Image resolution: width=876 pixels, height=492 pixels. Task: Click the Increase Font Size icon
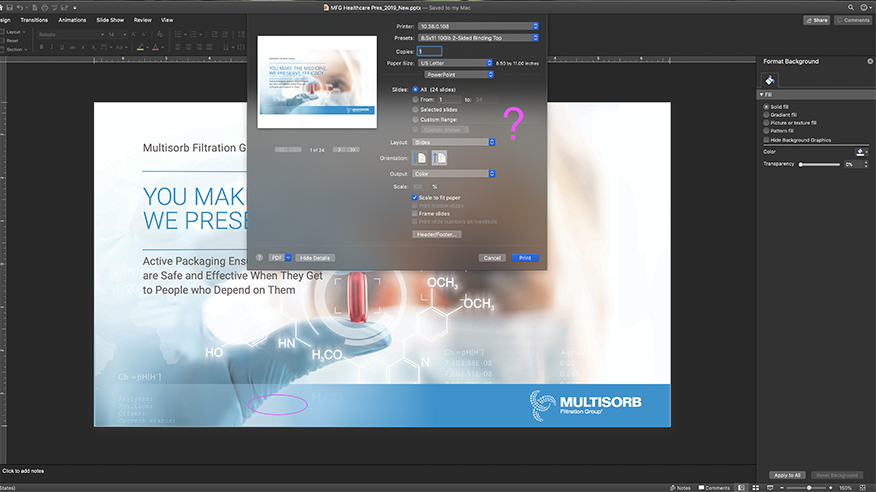[x=134, y=34]
